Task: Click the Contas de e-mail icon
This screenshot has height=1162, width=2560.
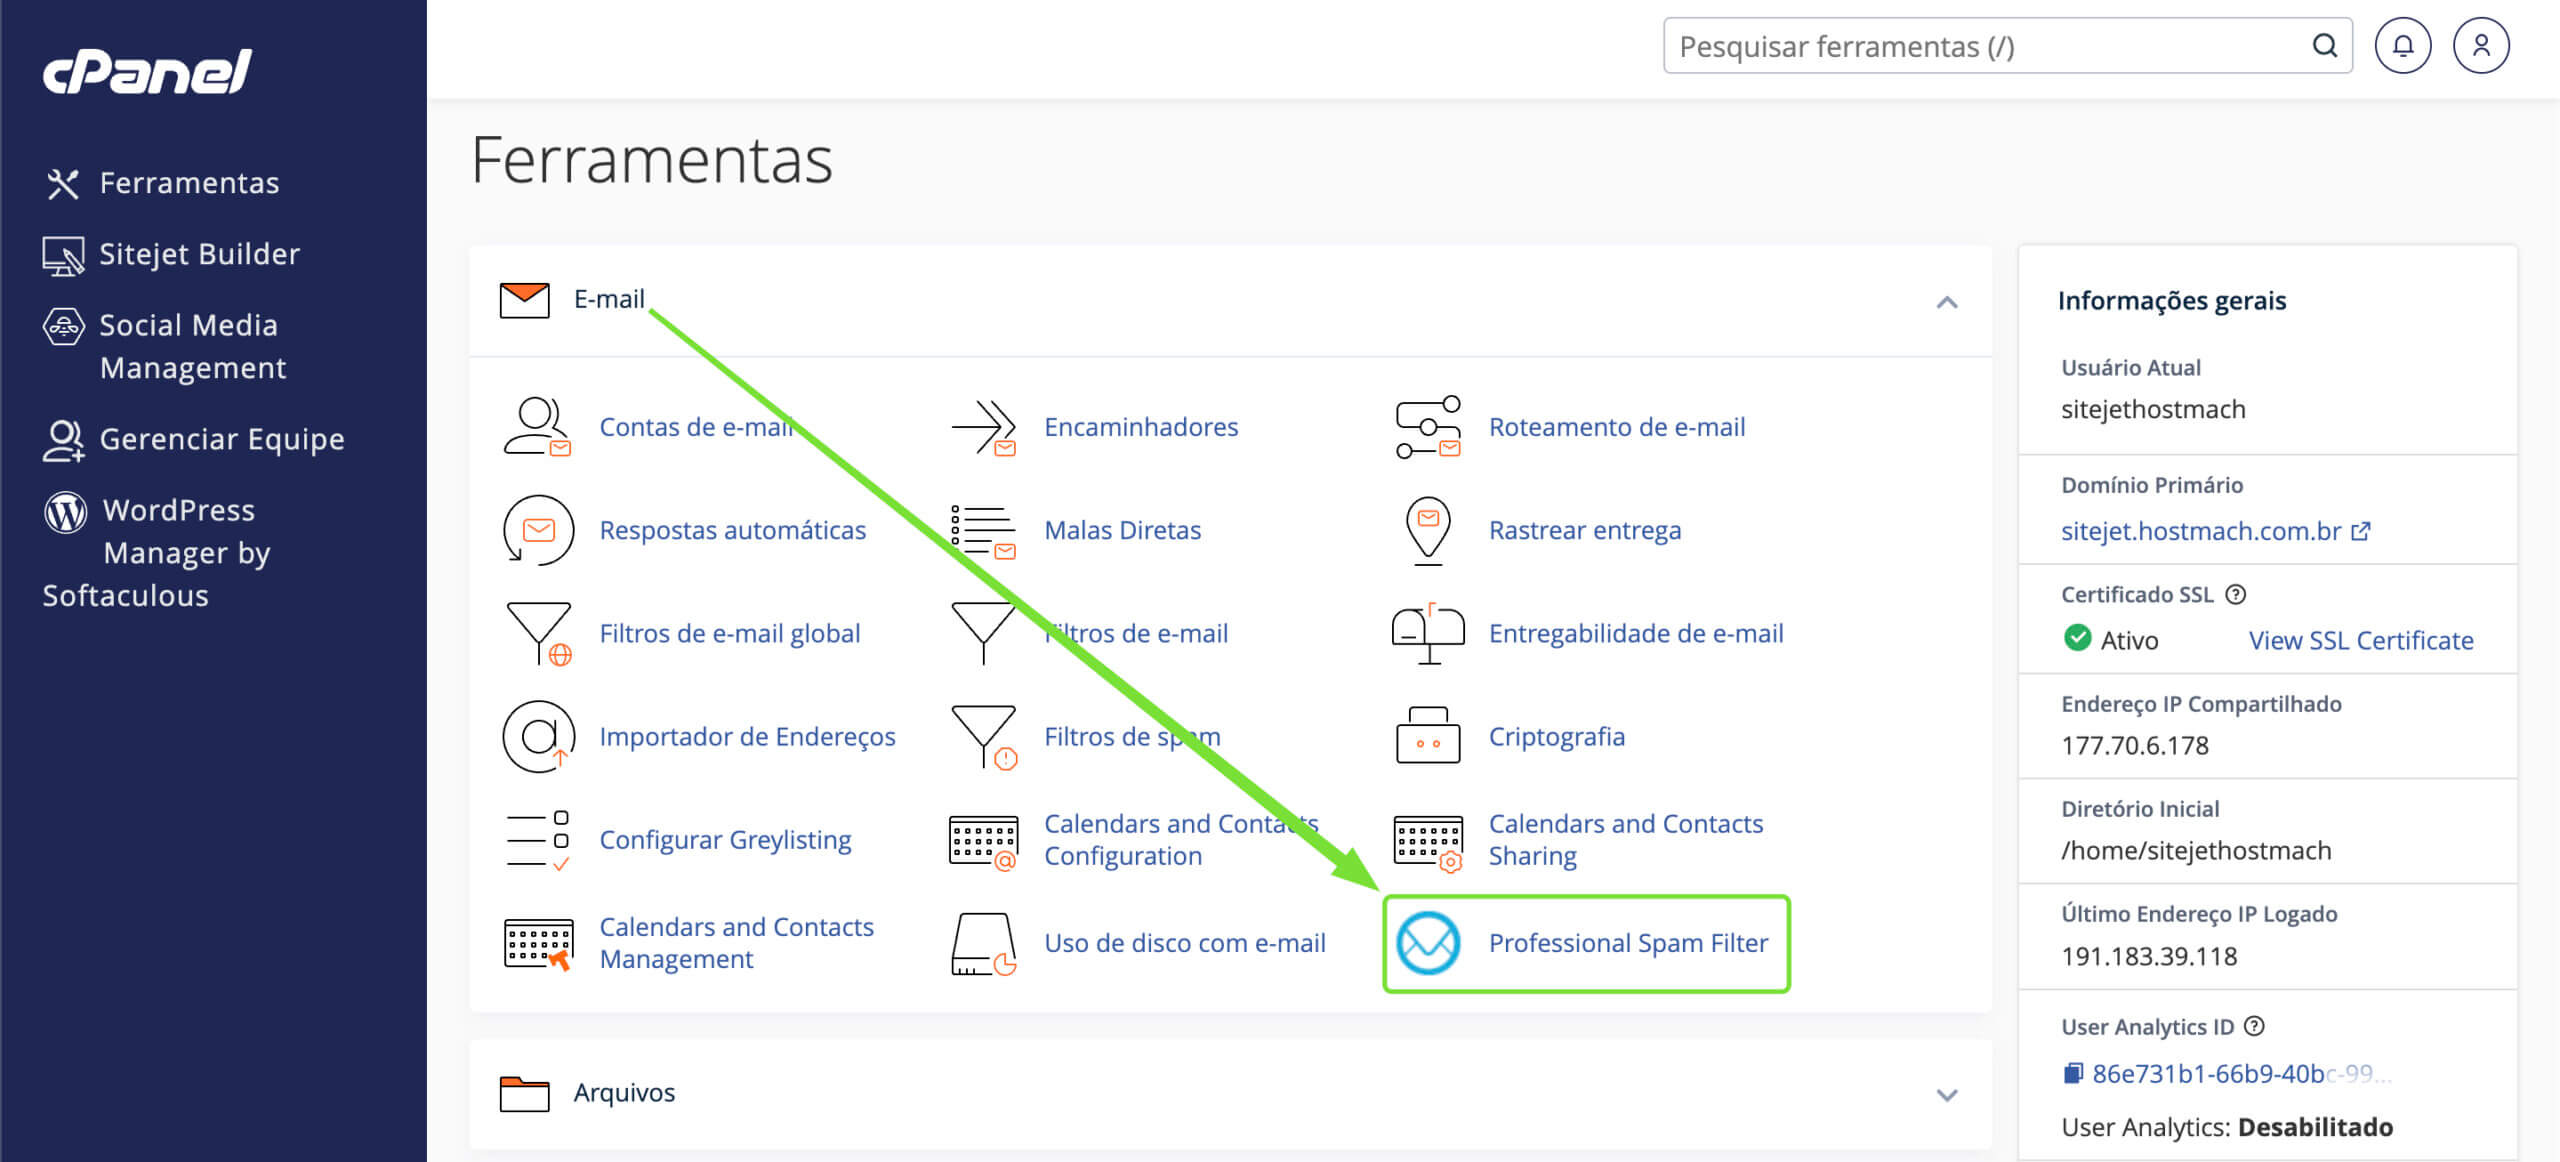Action: (x=537, y=427)
